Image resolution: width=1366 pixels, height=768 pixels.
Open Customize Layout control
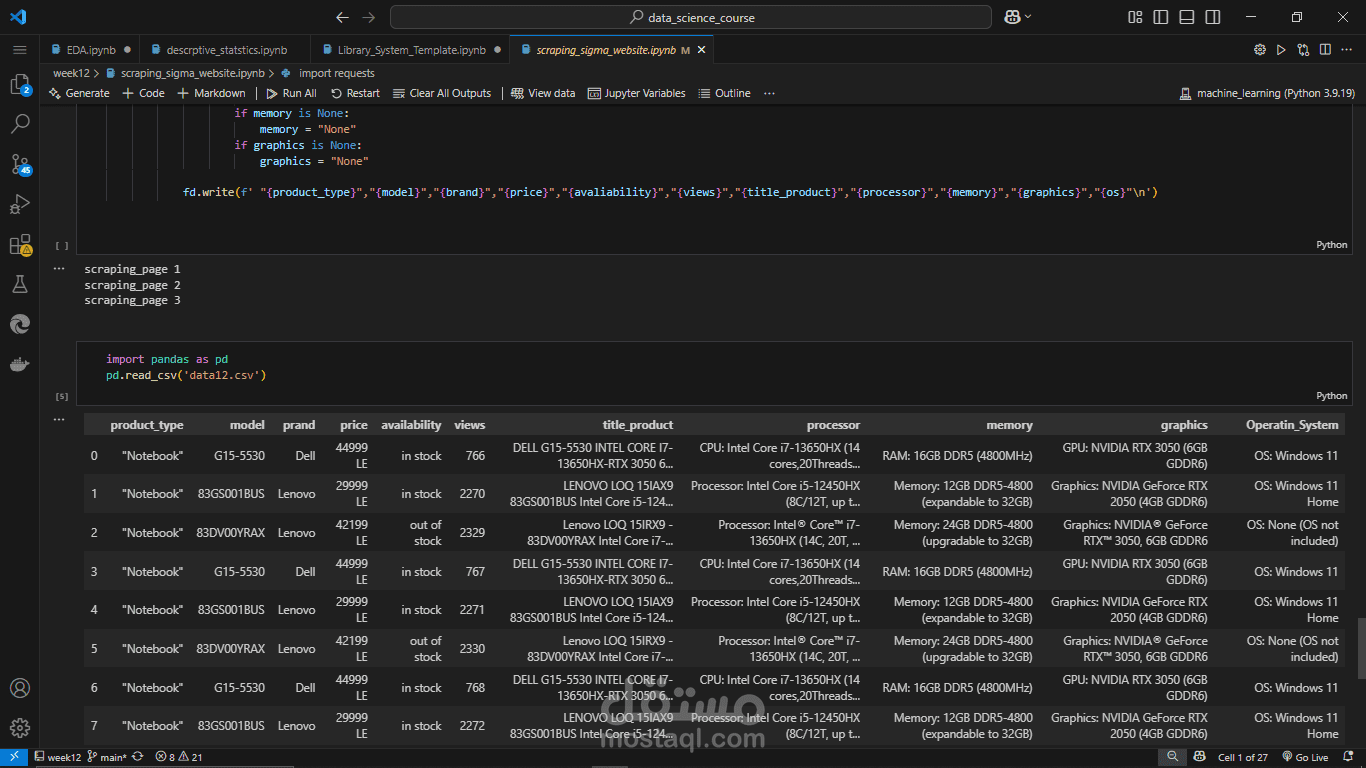(1135, 17)
